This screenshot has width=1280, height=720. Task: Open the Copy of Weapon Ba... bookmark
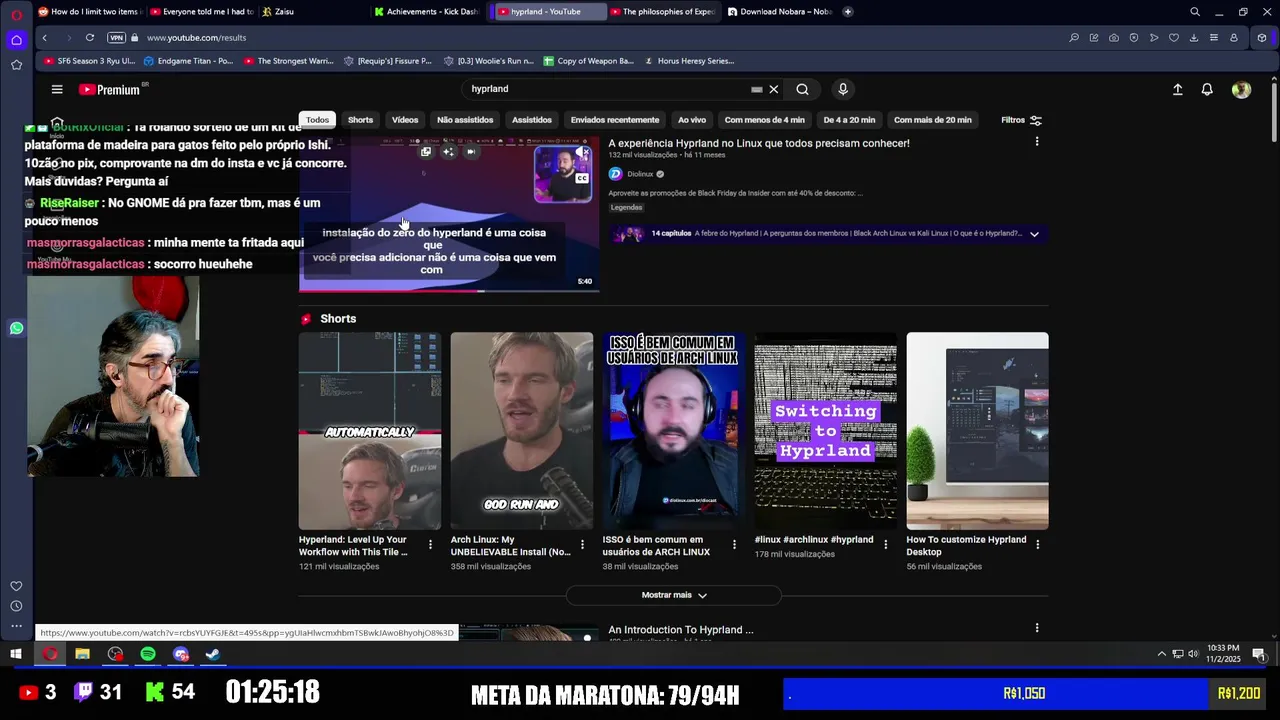pyautogui.click(x=588, y=61)
